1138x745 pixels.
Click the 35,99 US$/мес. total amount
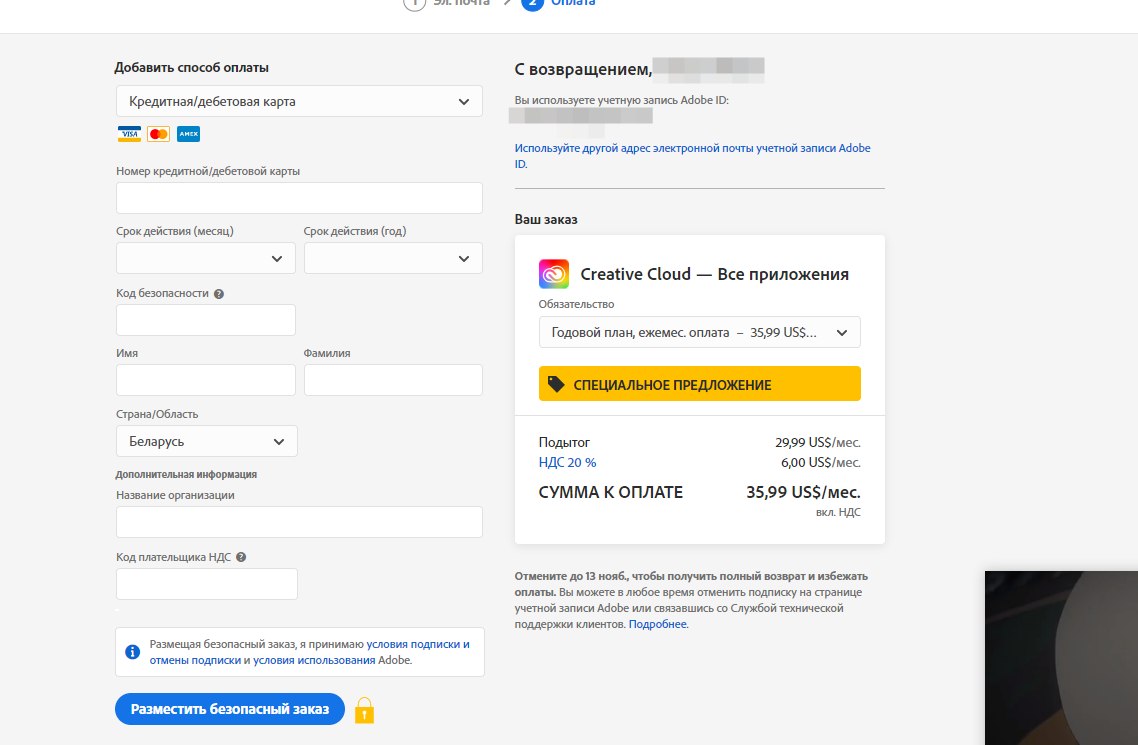point(803,492)
